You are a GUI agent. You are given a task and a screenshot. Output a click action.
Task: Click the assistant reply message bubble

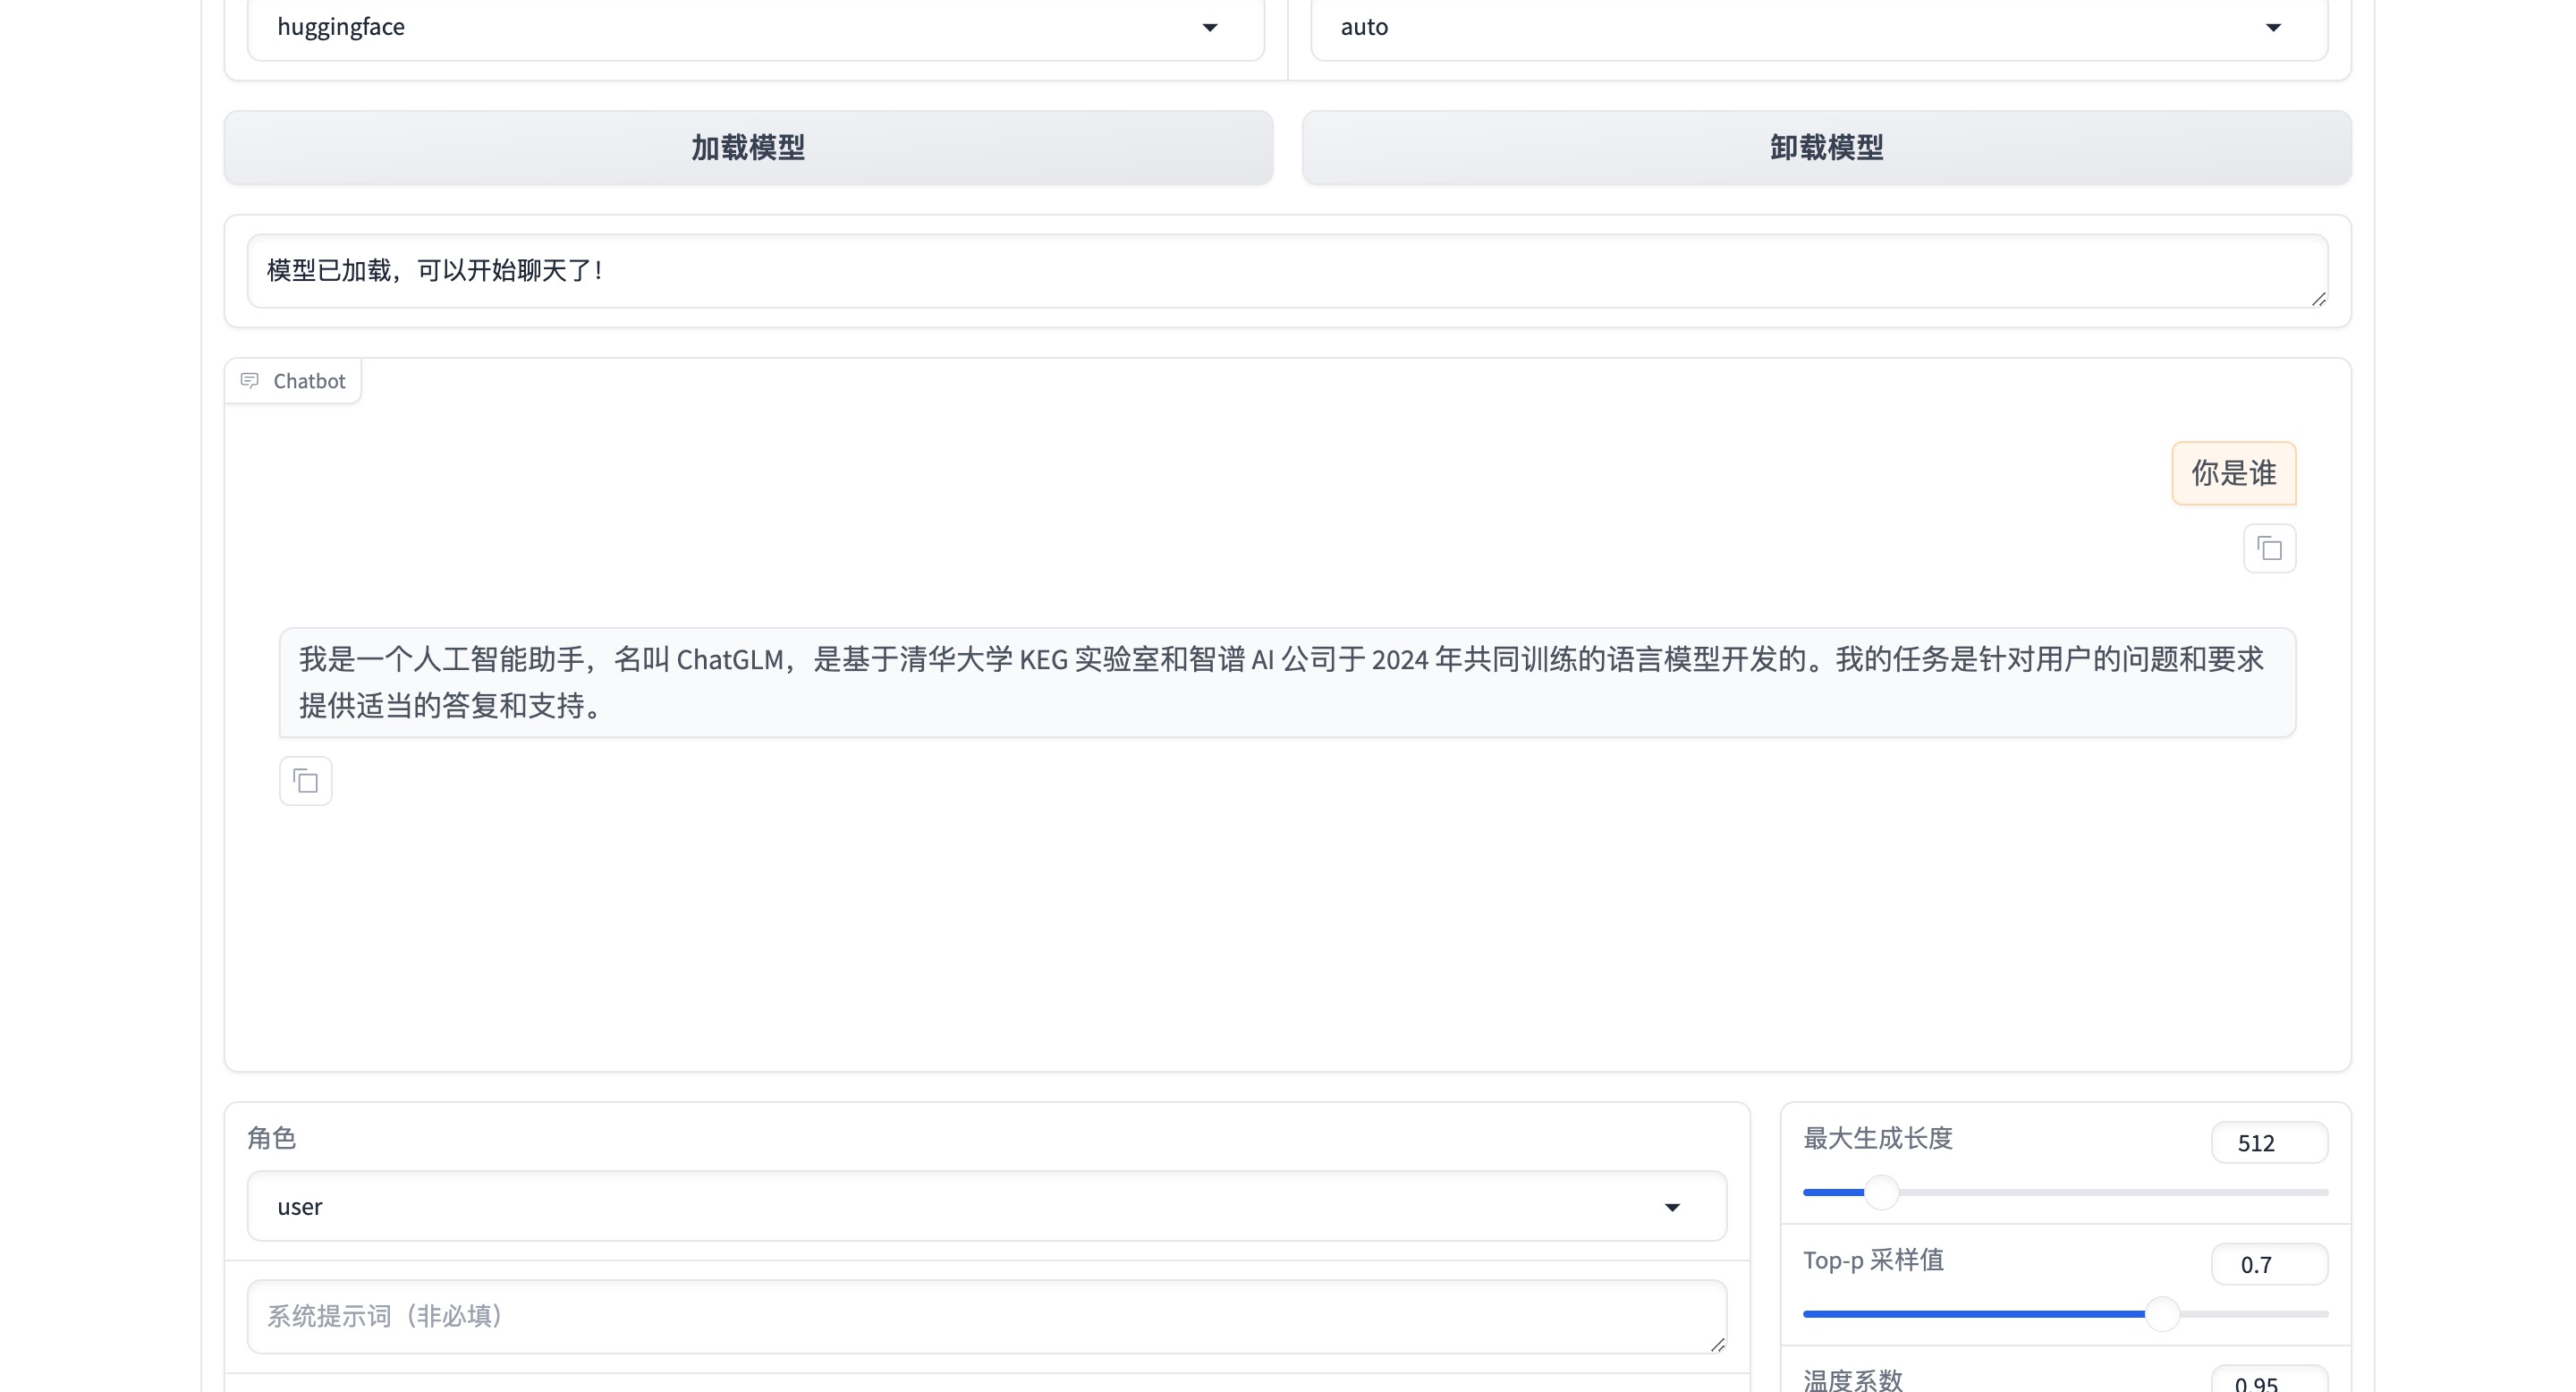1286,682
